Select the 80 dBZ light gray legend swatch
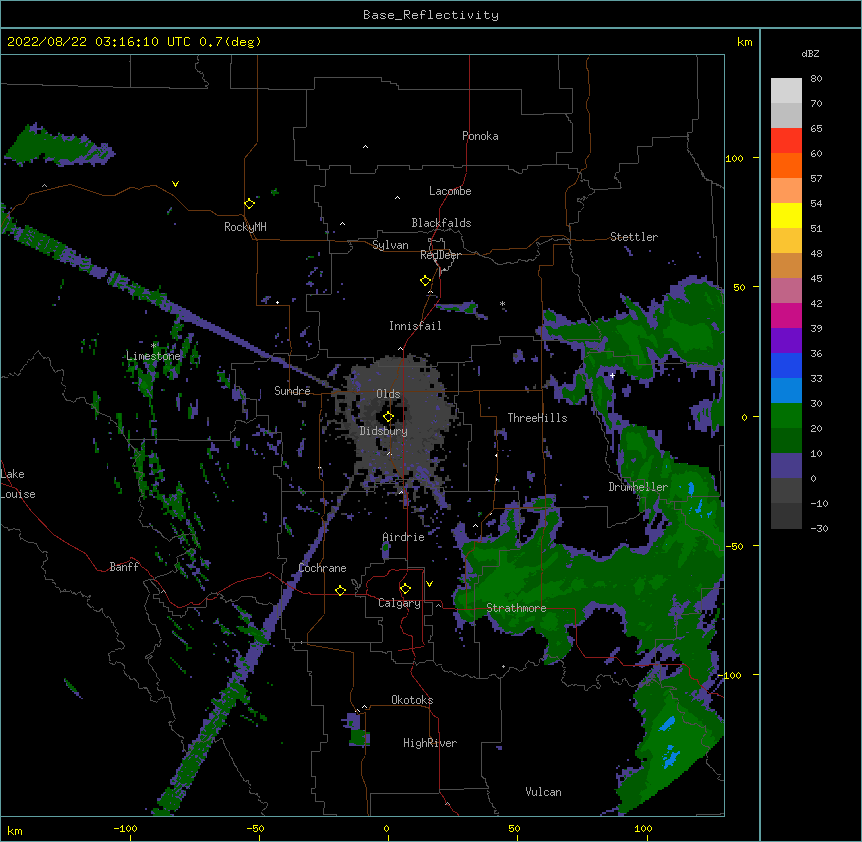 click(786, 91)
